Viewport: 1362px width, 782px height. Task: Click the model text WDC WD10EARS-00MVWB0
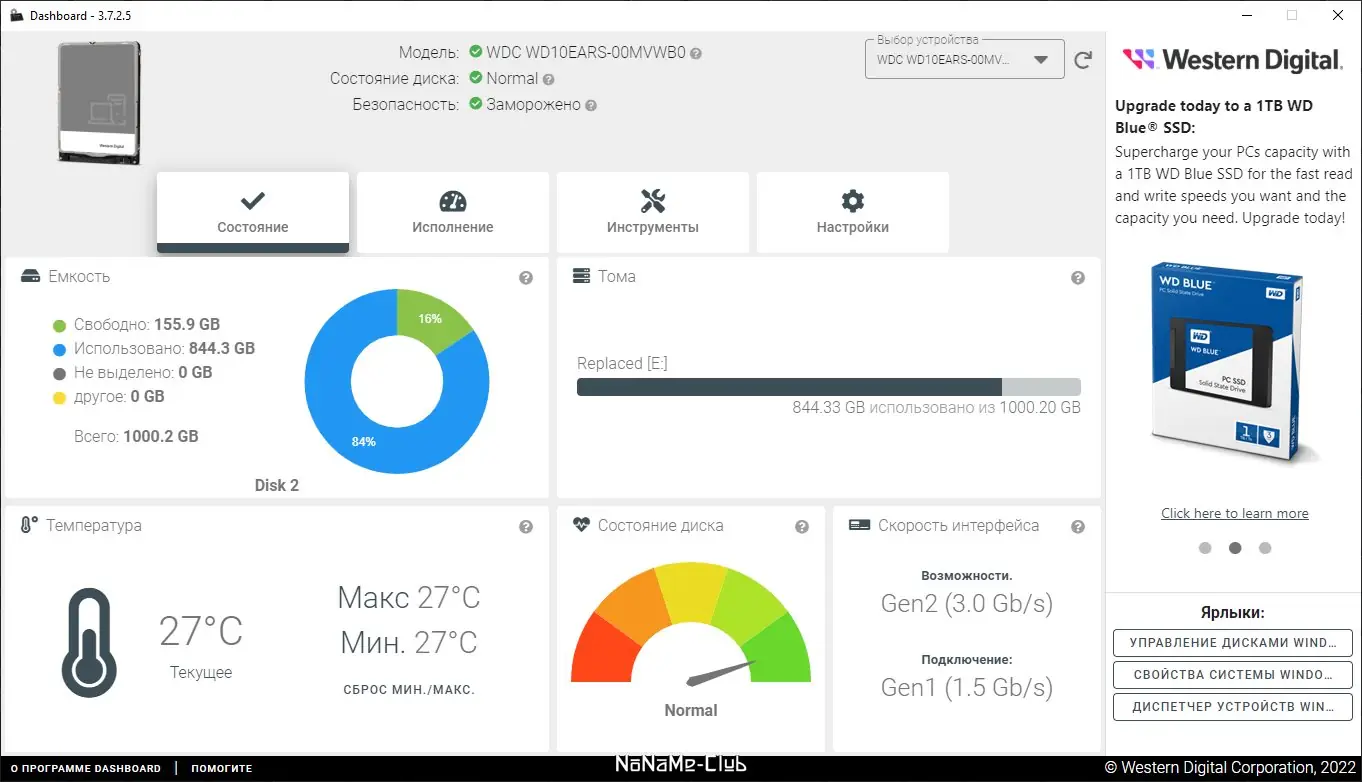[586, 53]
